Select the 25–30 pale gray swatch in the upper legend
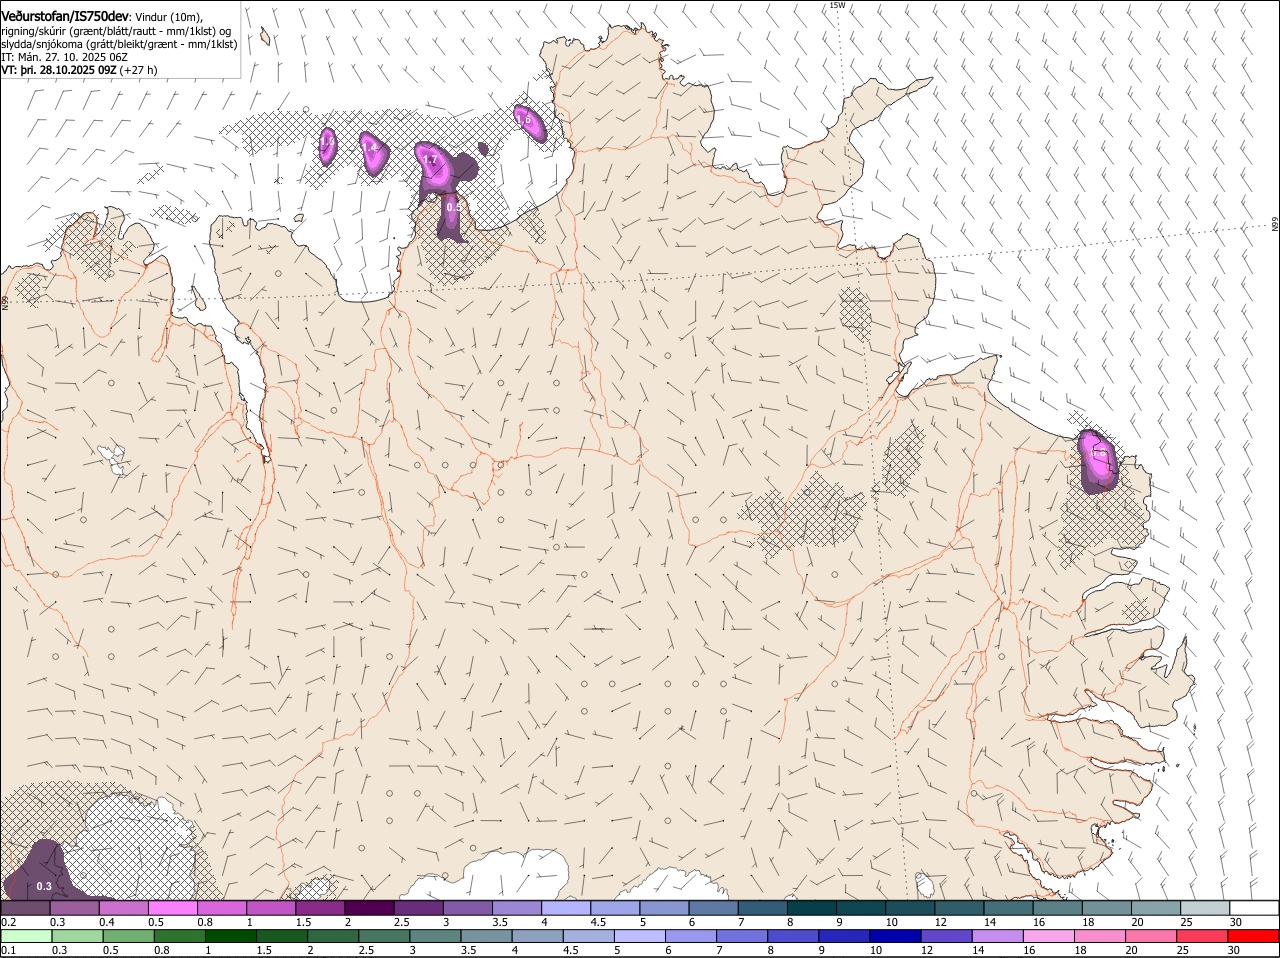Viewport: 1280px width, 958px height. 1206,907
